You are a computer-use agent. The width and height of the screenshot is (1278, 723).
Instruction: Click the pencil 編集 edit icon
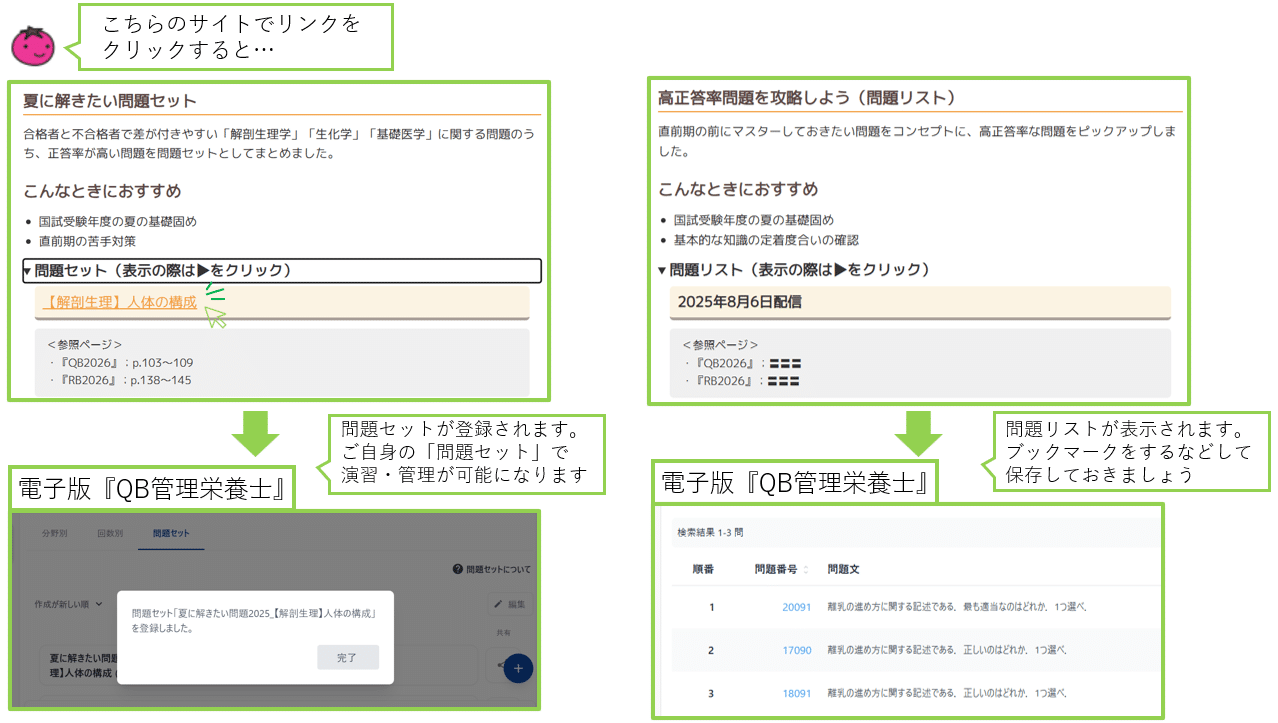click(499, 604)
